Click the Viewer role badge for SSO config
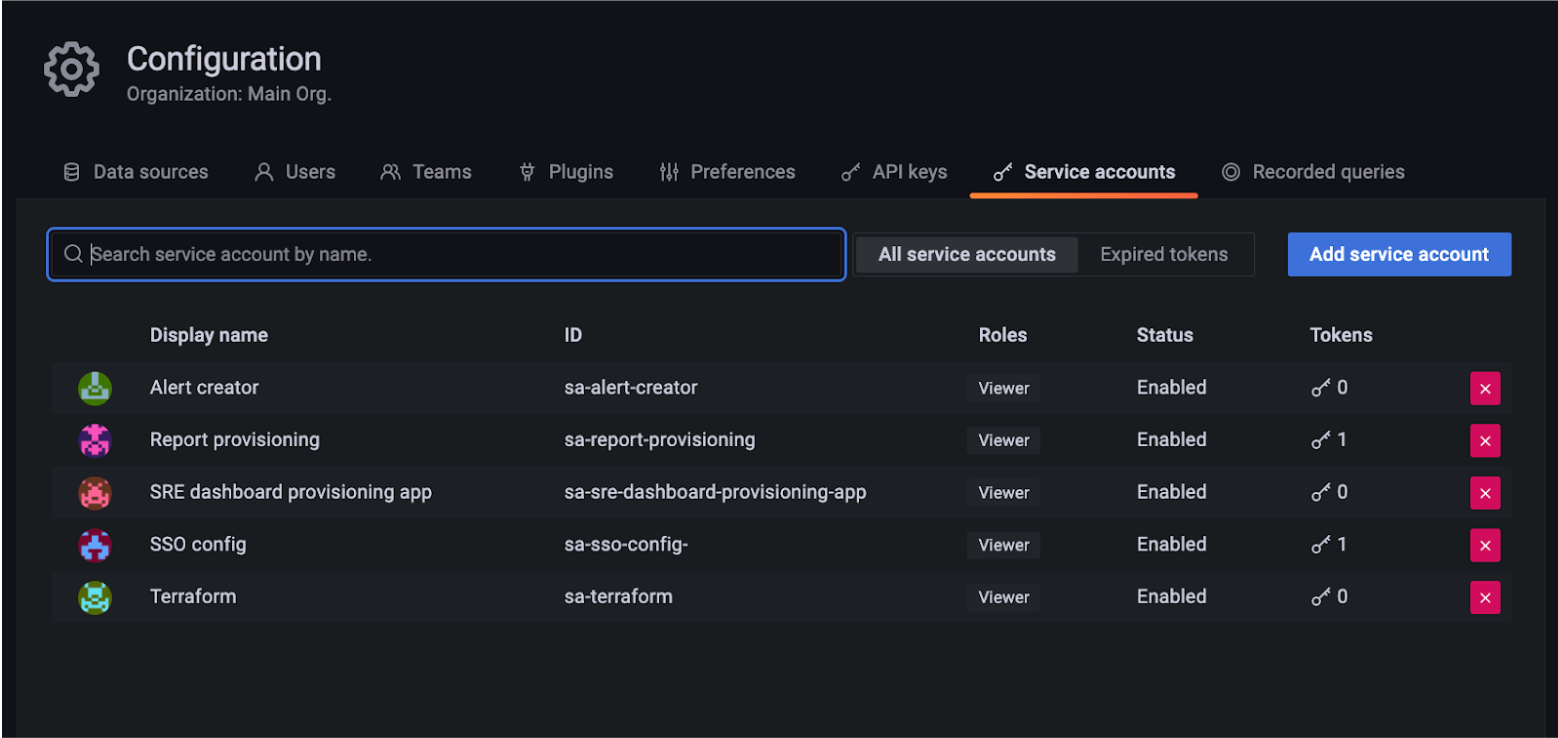The width and height of the screenshot is (1558, 738). click(x=1002, y=544)
